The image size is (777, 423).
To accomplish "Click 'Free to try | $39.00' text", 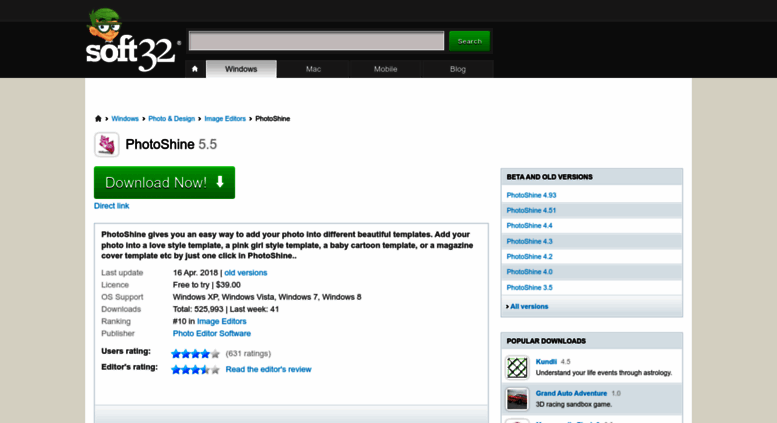I will (x=207, y=285).
